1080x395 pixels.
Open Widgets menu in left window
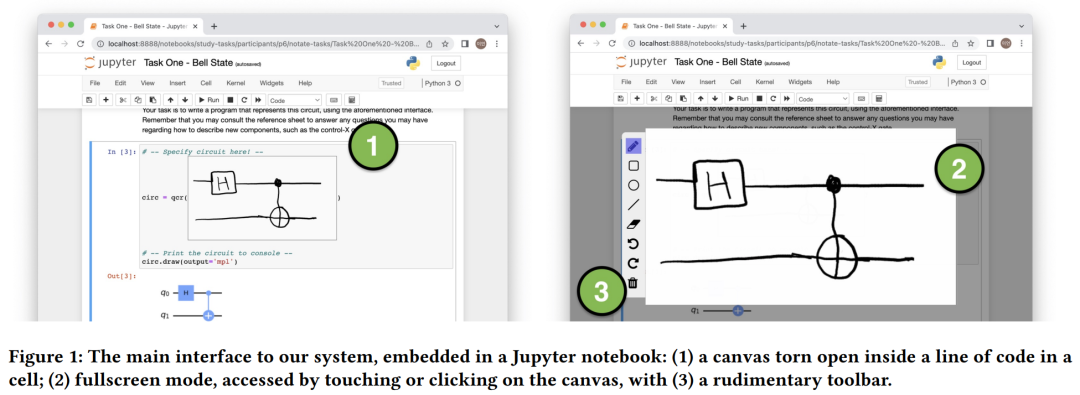[x=271, y=83]
